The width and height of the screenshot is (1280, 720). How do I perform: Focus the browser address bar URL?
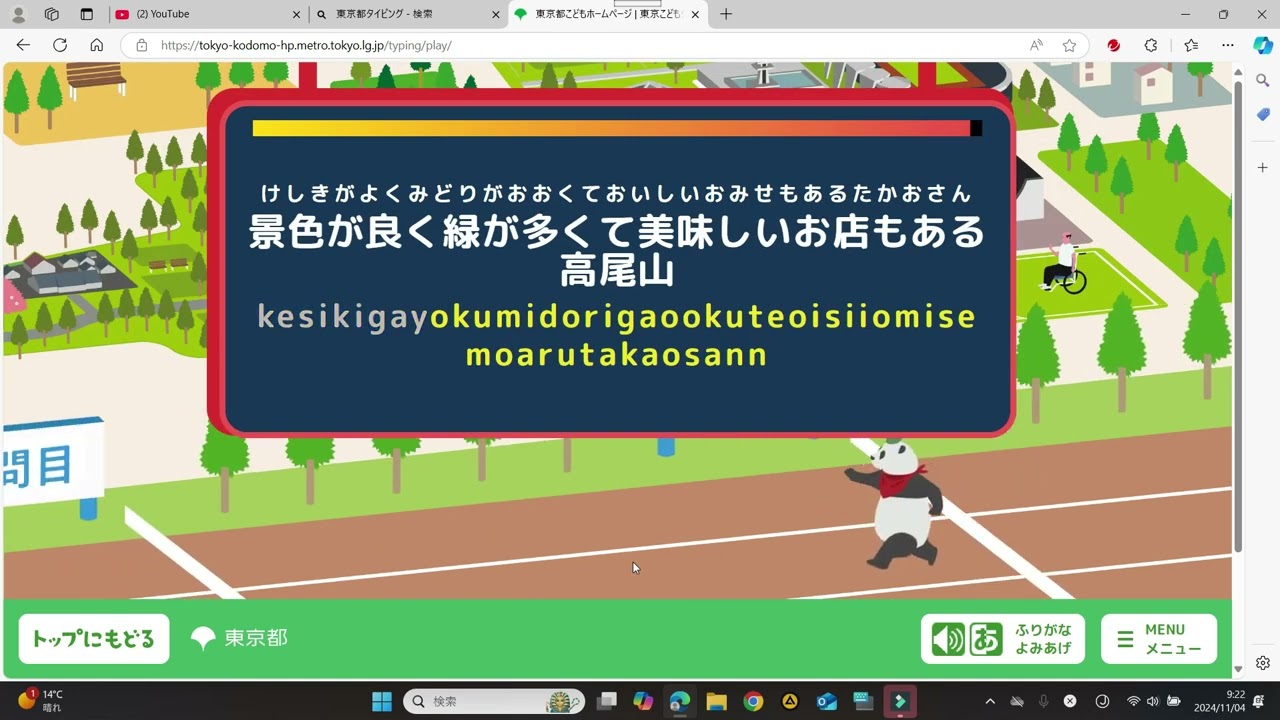click(x=306, y=45)
